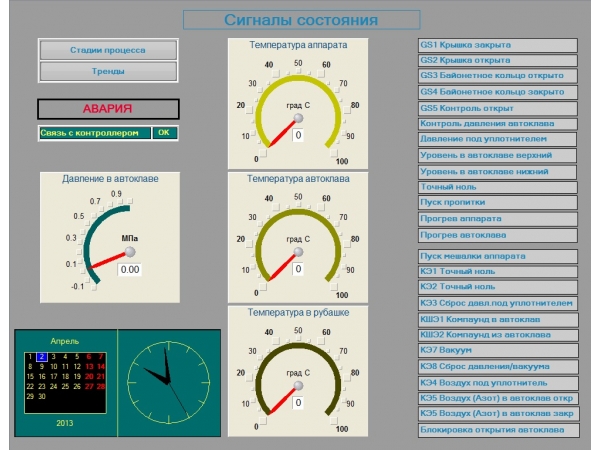Click the Температура автоклава value field

point(298,269)
